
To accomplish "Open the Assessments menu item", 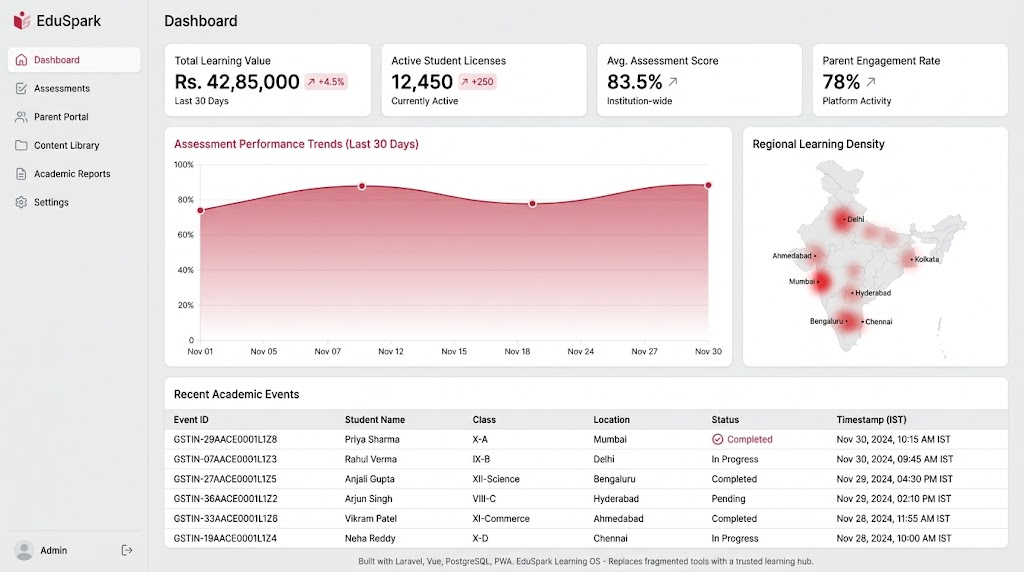I will pos(74,88).
